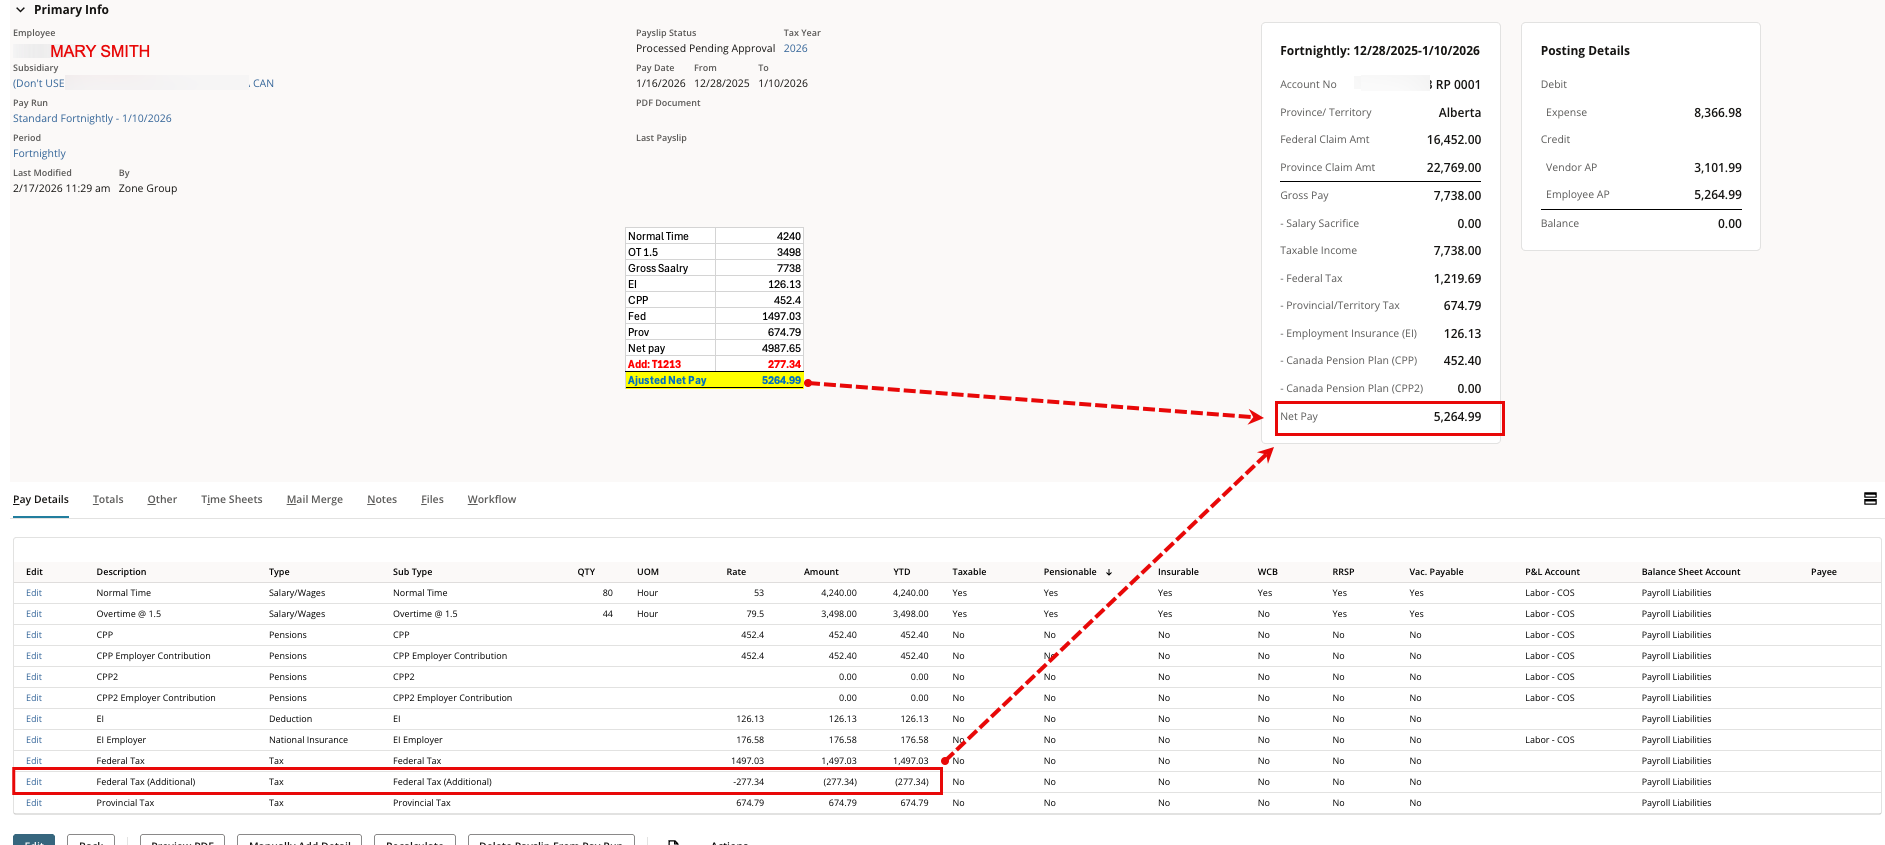Select the OT 1.5 spreadsheet cell
This screenshot has width=1885, height=845.
coord(670,252)
